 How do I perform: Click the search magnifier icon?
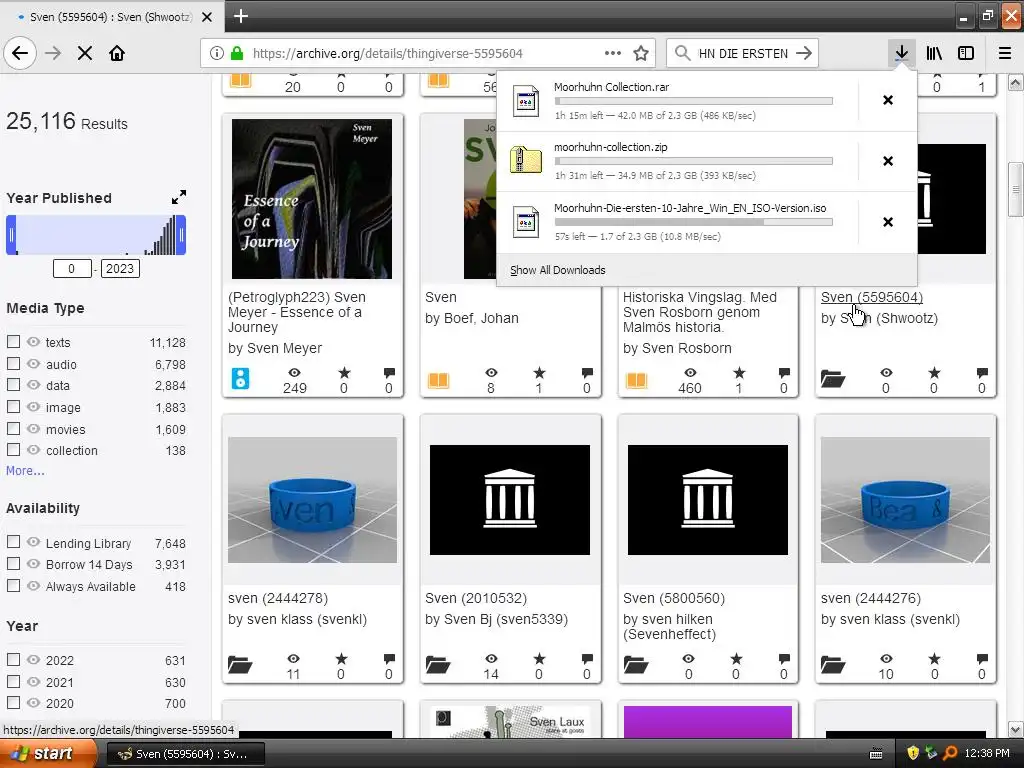coord(682,53)
